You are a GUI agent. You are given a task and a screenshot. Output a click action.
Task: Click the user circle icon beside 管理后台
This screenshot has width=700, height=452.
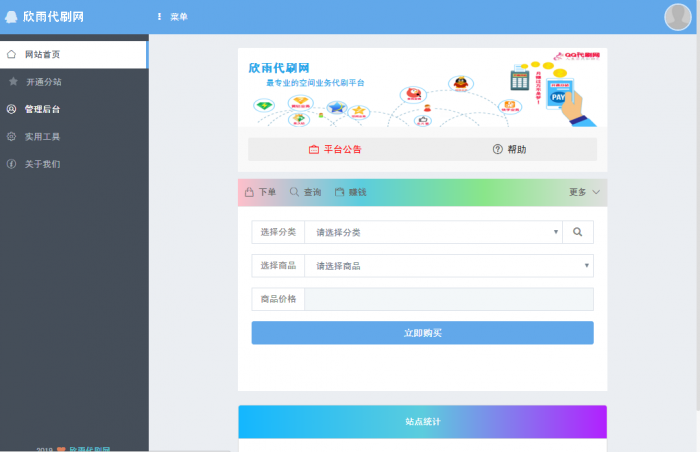11,109
